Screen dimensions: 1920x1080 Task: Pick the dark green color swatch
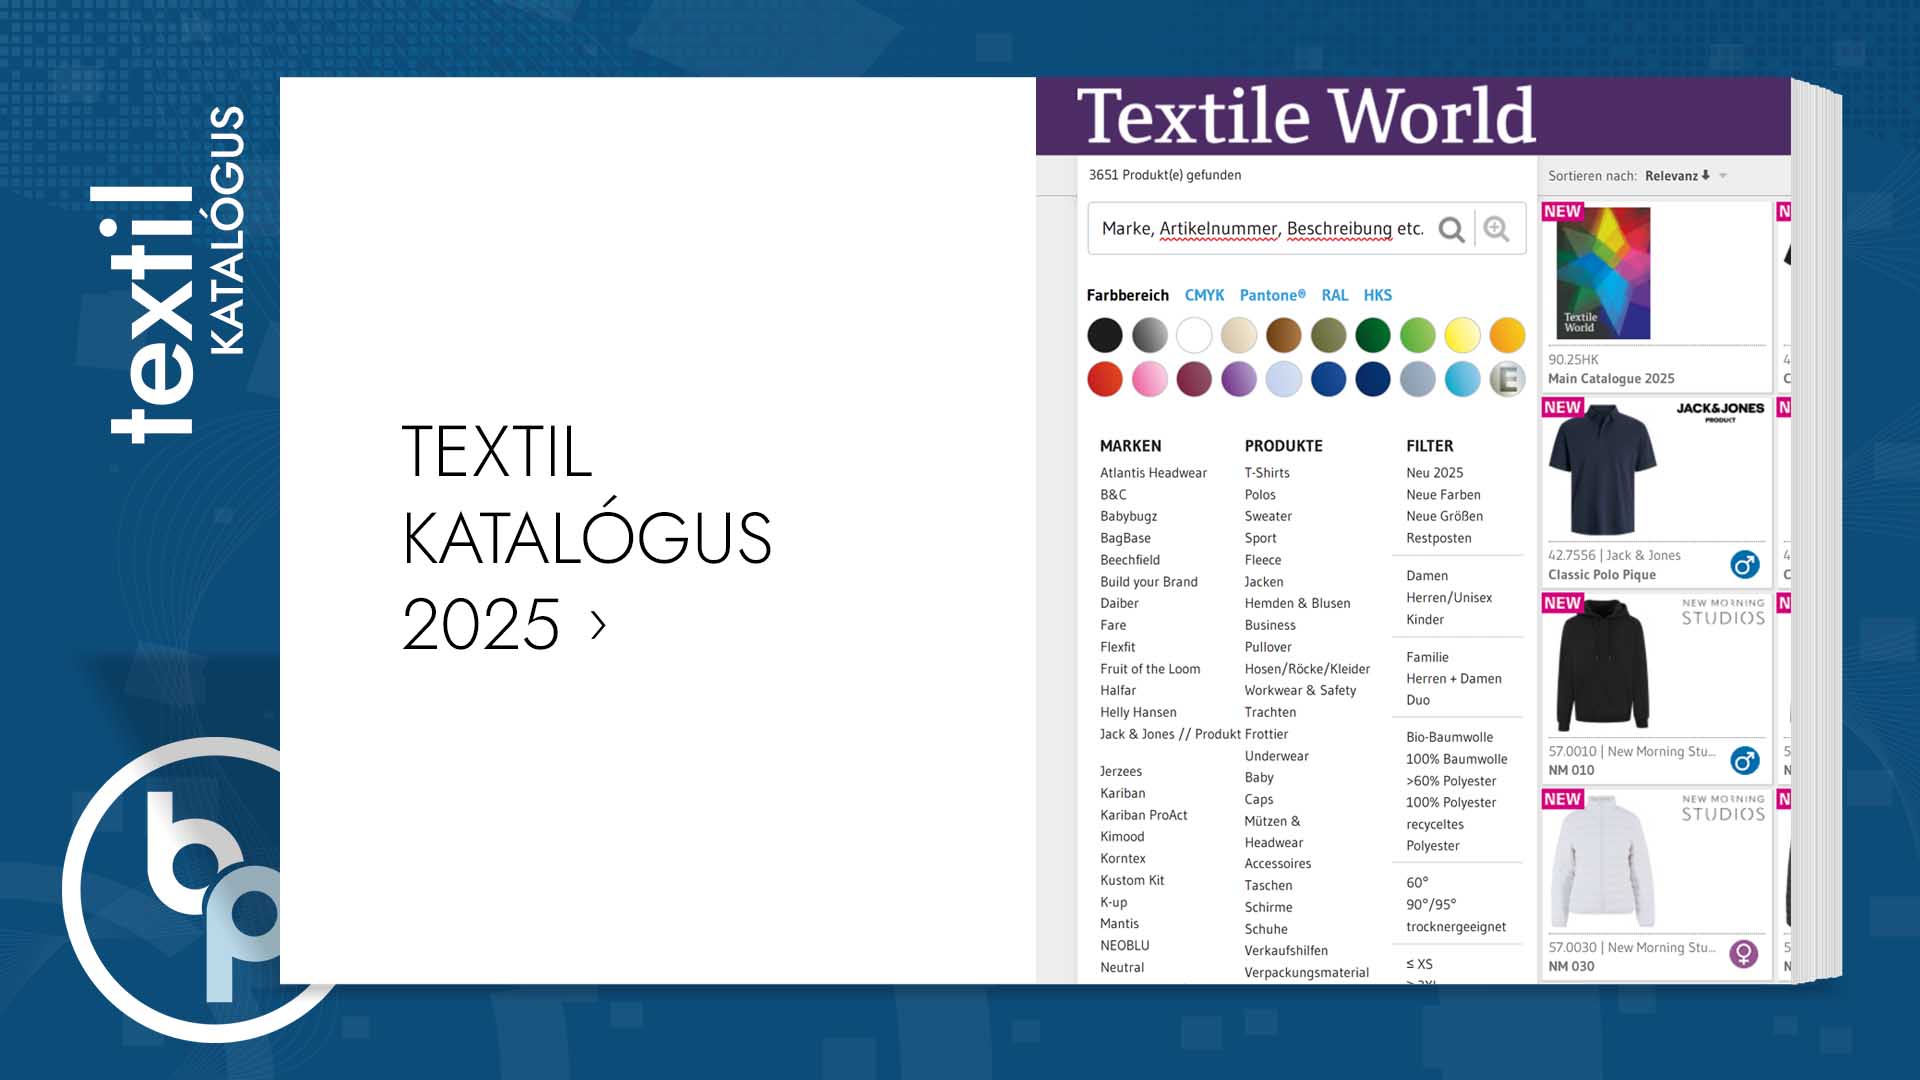pos(1373,335)
